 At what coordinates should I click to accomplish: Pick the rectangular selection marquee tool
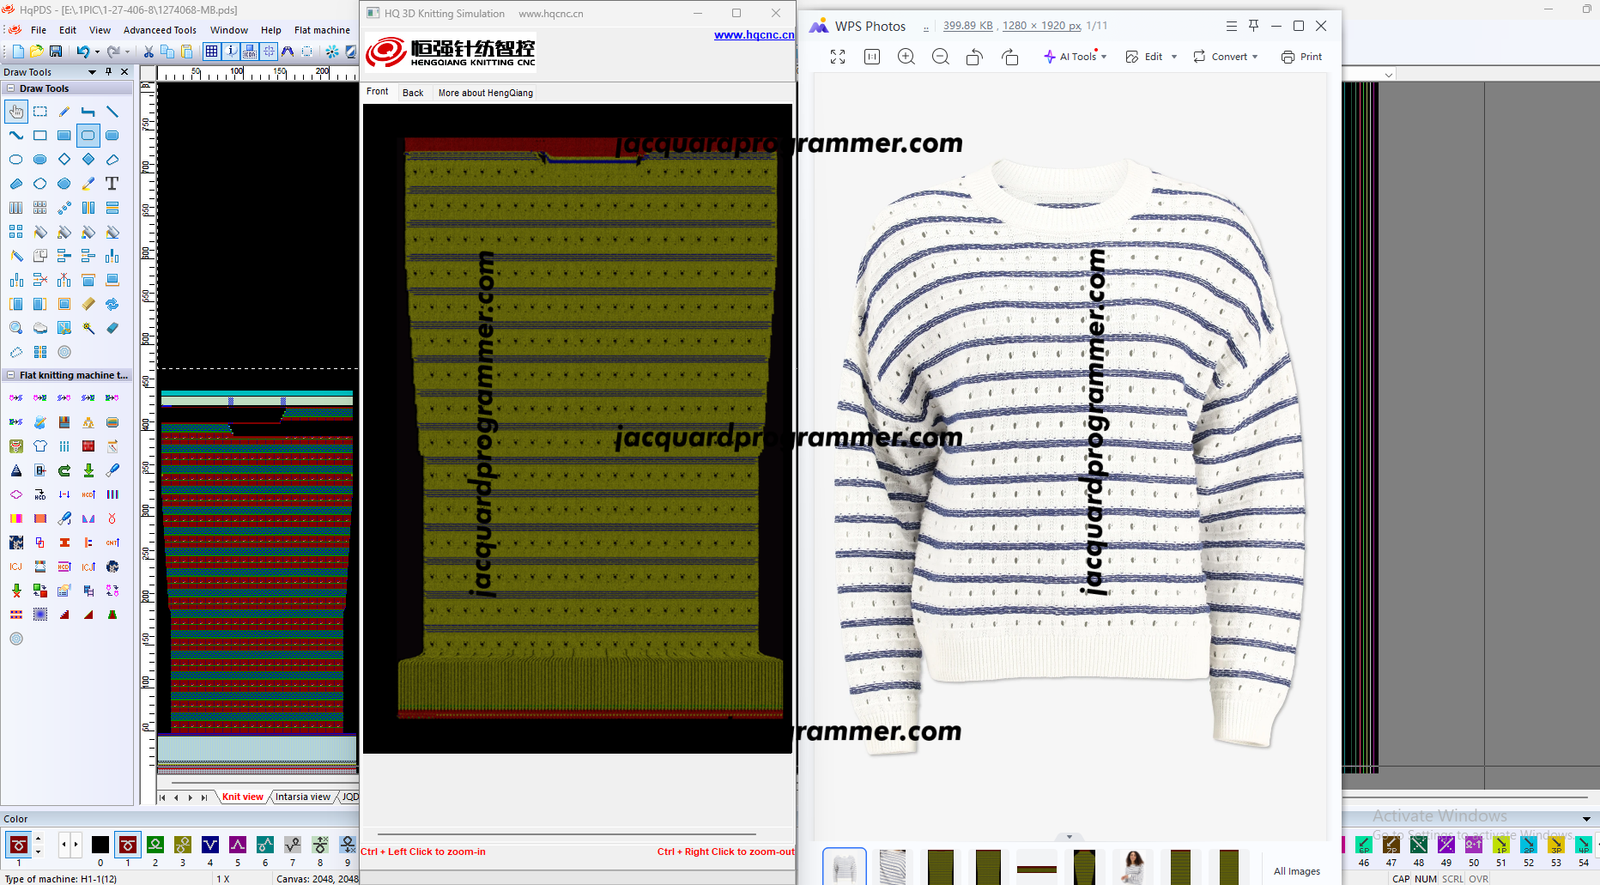pyautogui.click(x=40, y=112)
